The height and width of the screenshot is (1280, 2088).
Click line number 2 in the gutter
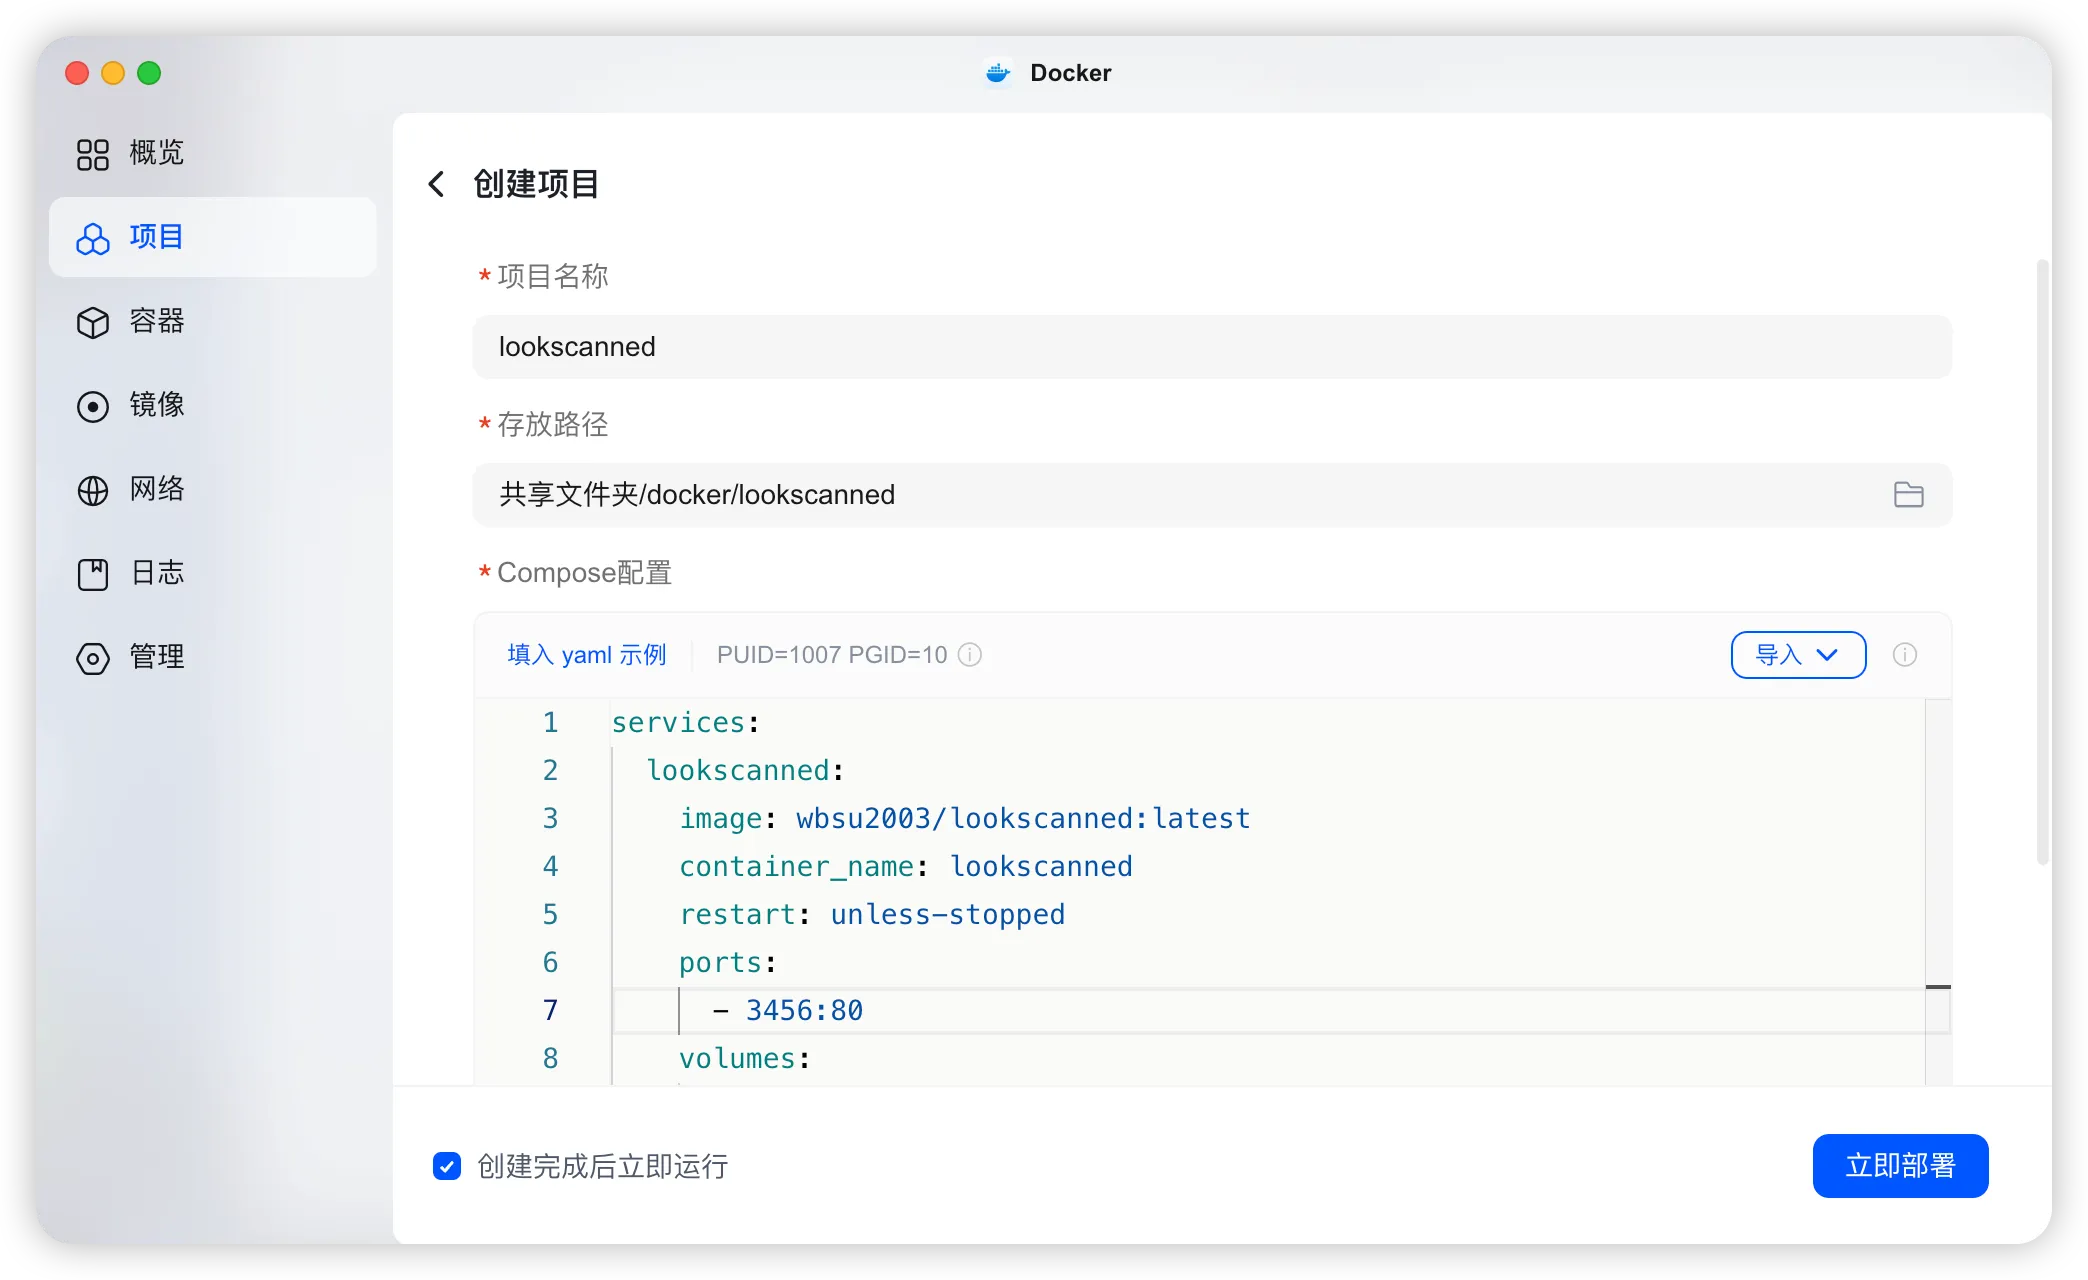click(550, 771)
